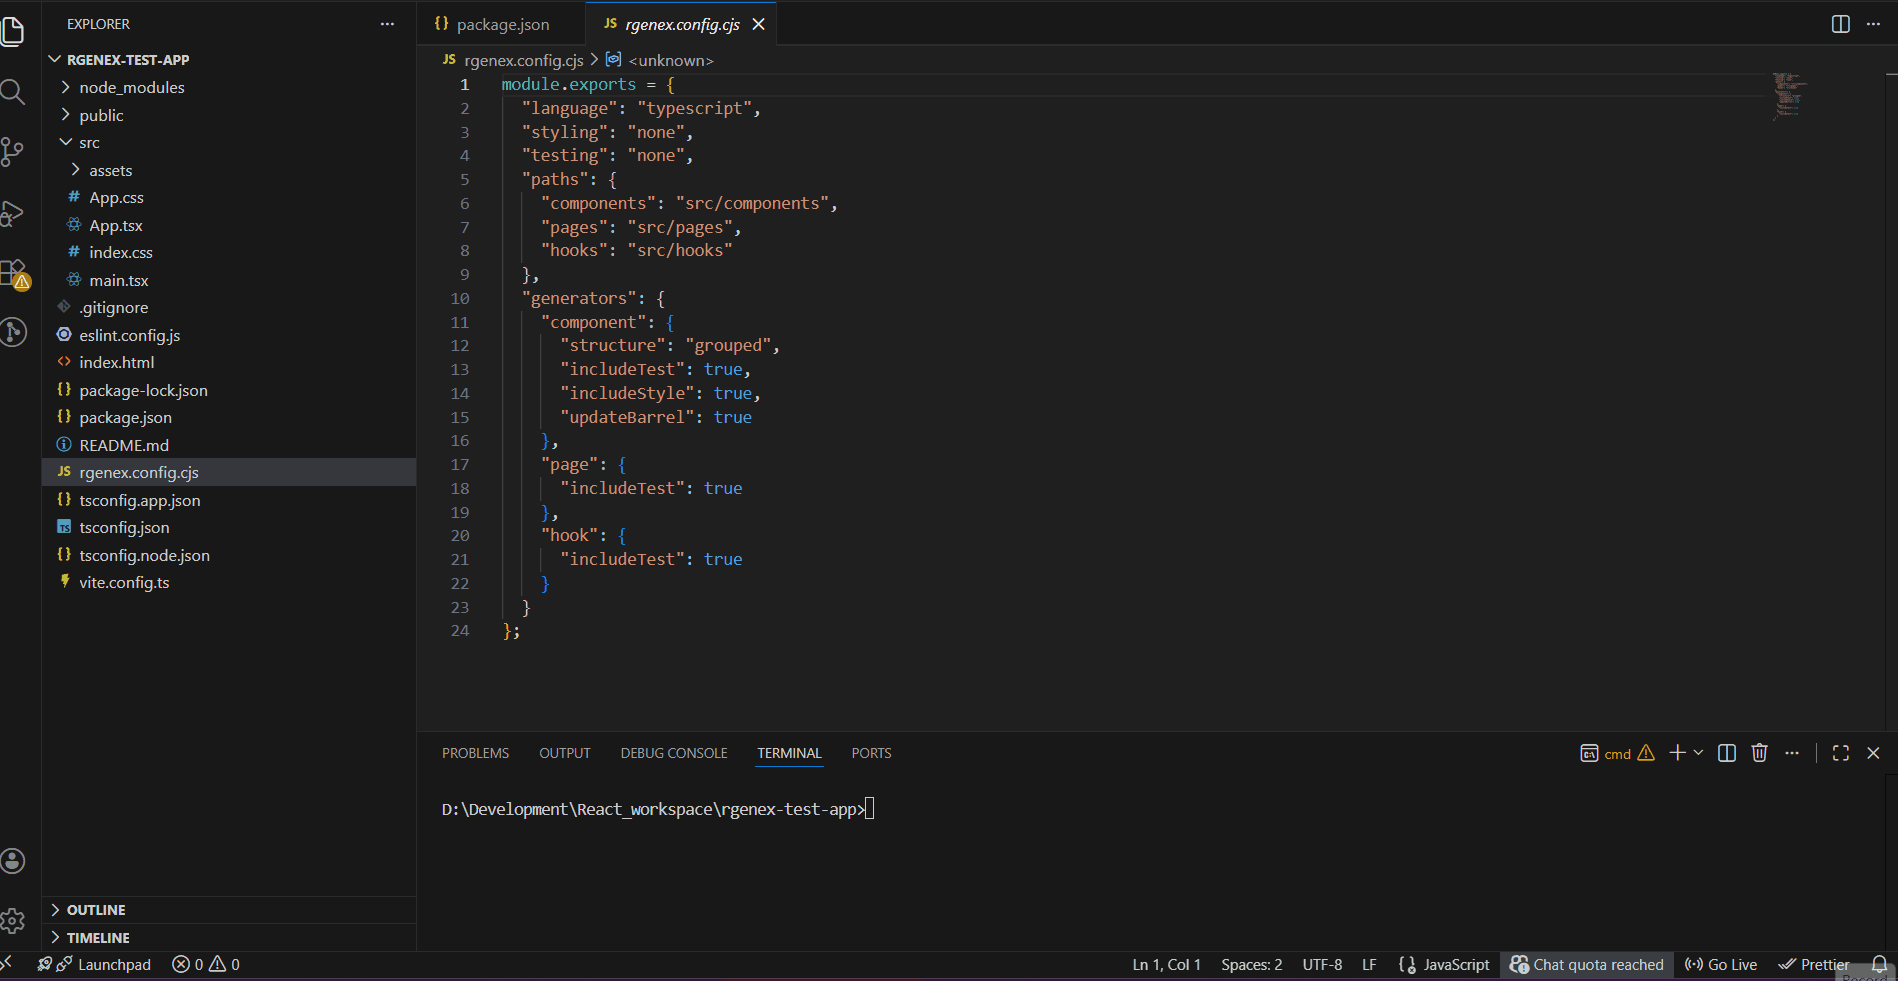Image resolution: width=1898 pixels, height=981 pixels.
Task: Open index.css file
Action: [229, 253]
